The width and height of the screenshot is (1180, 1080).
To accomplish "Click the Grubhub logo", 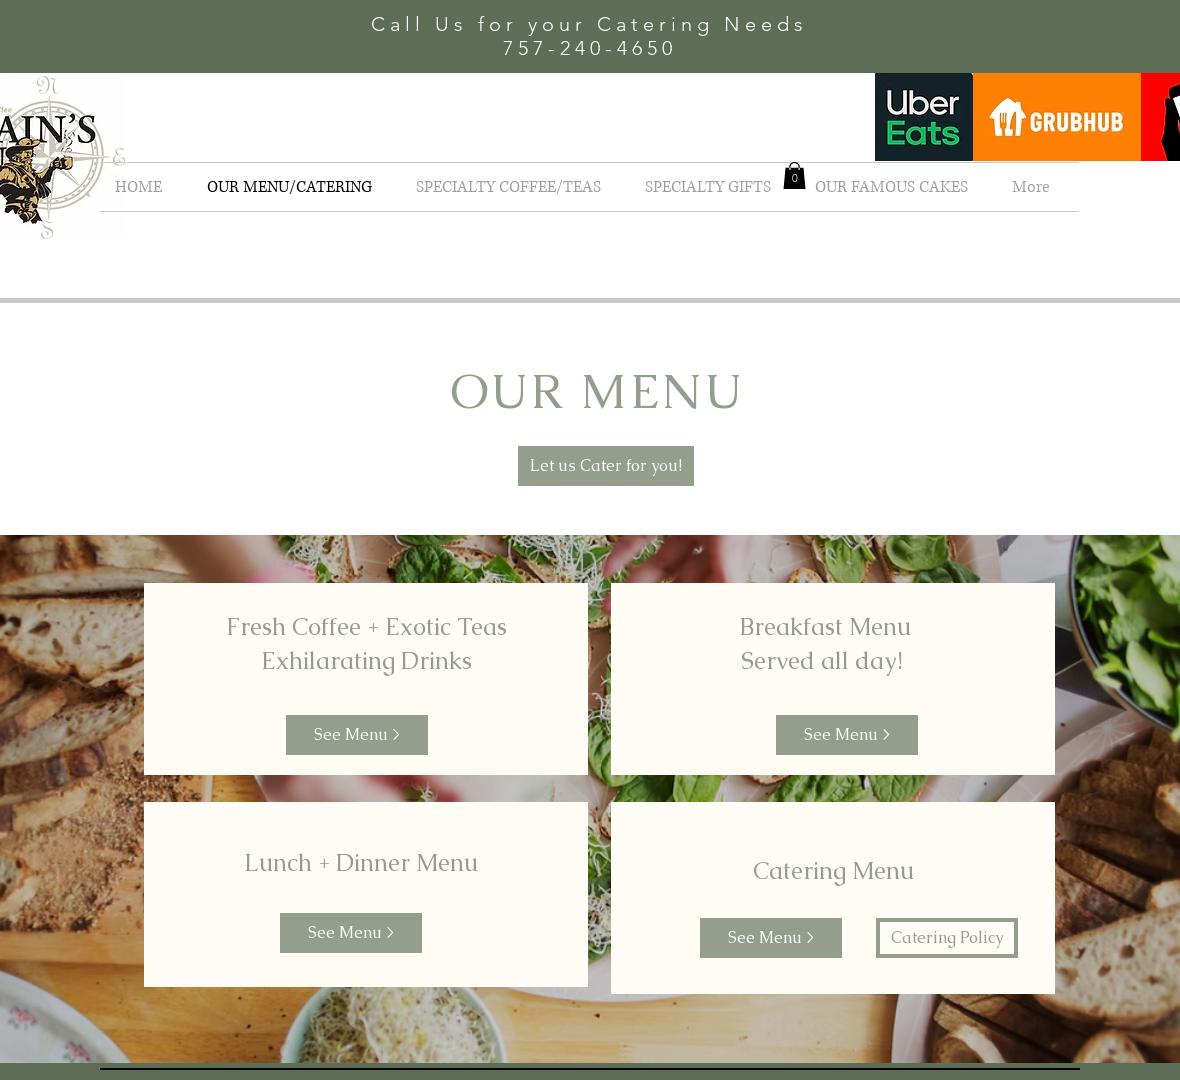I will pos(1057,117).
